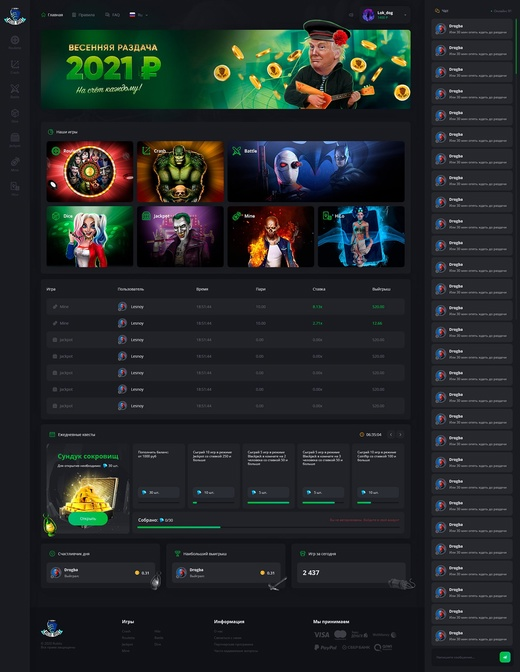520x672 pixels.
Task: Open HiLo cards icon in sidebar
Action: click(x=15, y=189)
